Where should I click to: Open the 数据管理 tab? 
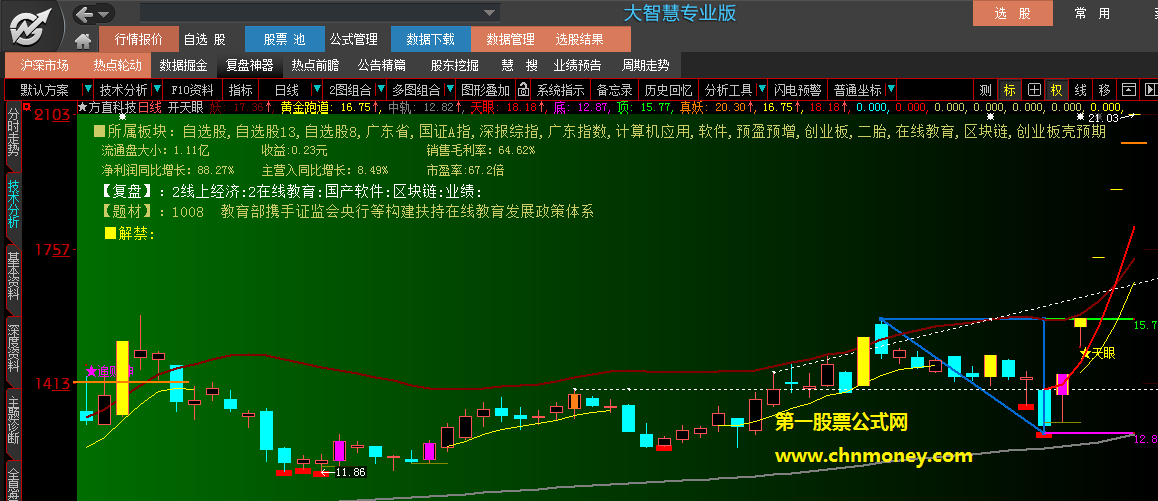(x=511, y=39)
